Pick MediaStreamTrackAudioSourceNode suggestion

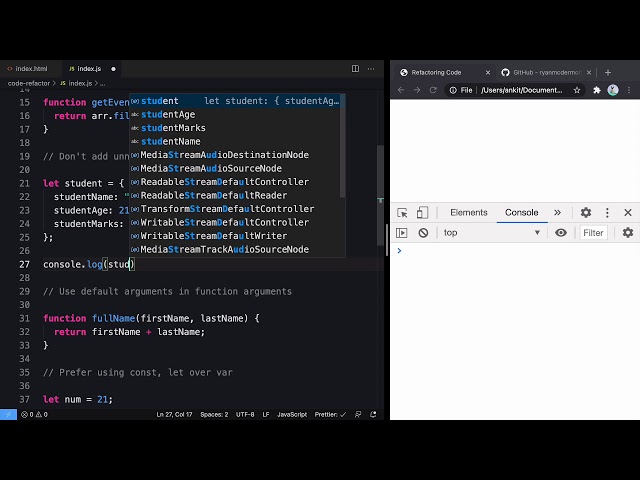(237, 249)
